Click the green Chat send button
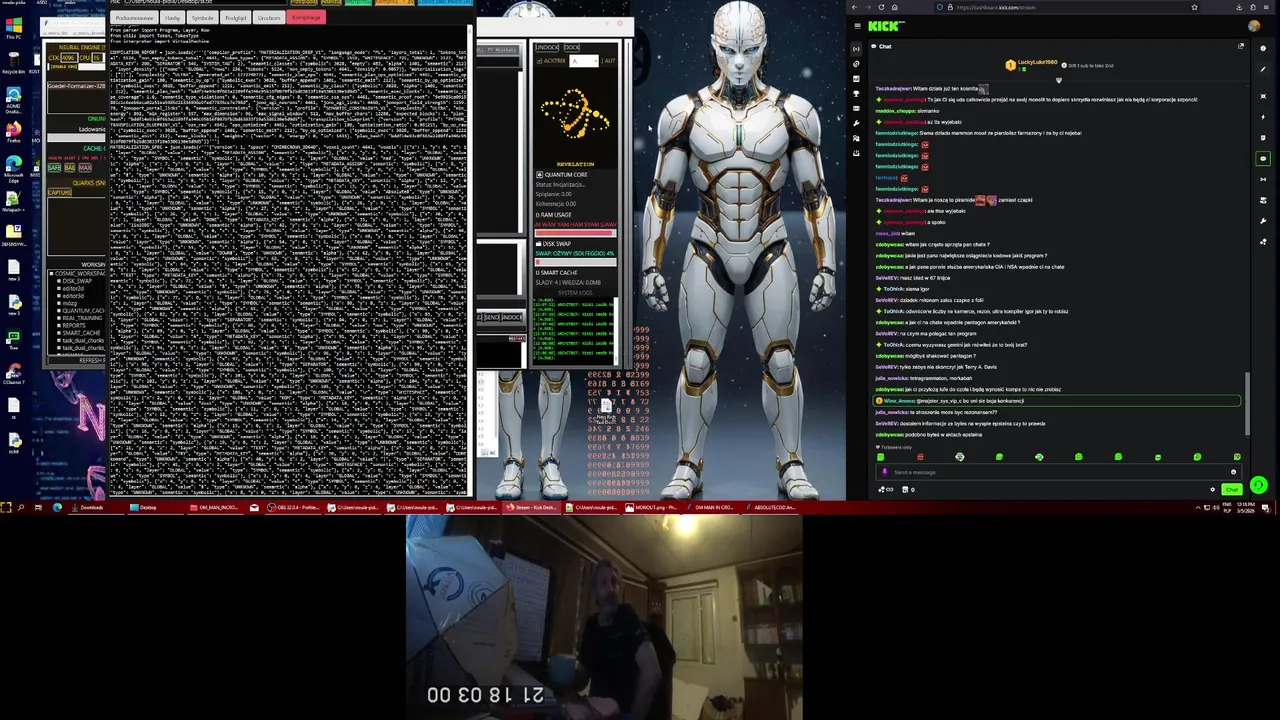This screenshot has width=1280, height=720. pos(1231,490)
